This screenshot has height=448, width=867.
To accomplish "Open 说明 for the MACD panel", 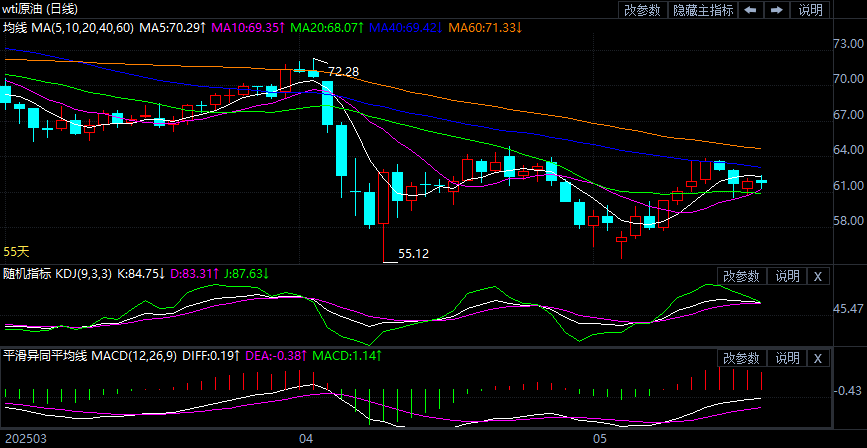I will click(x=787, y=358).
